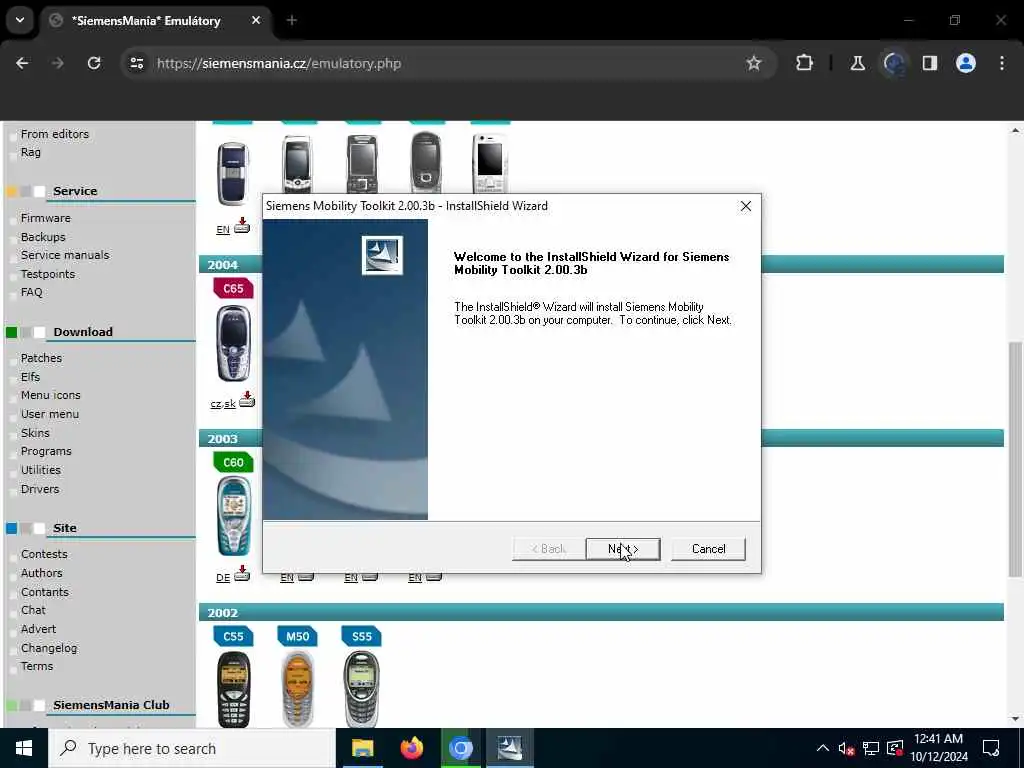Open Chrome Labs flask icon
The height and width of the screenshot is (768, 1024).
[857, 63]
